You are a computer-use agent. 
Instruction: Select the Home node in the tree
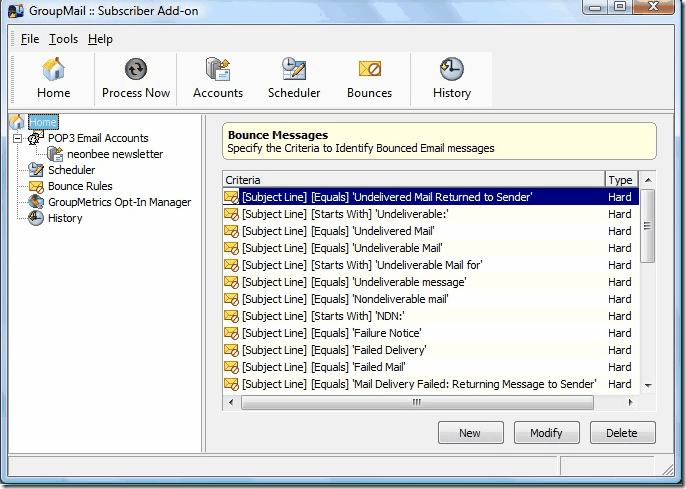coord(43,122)
